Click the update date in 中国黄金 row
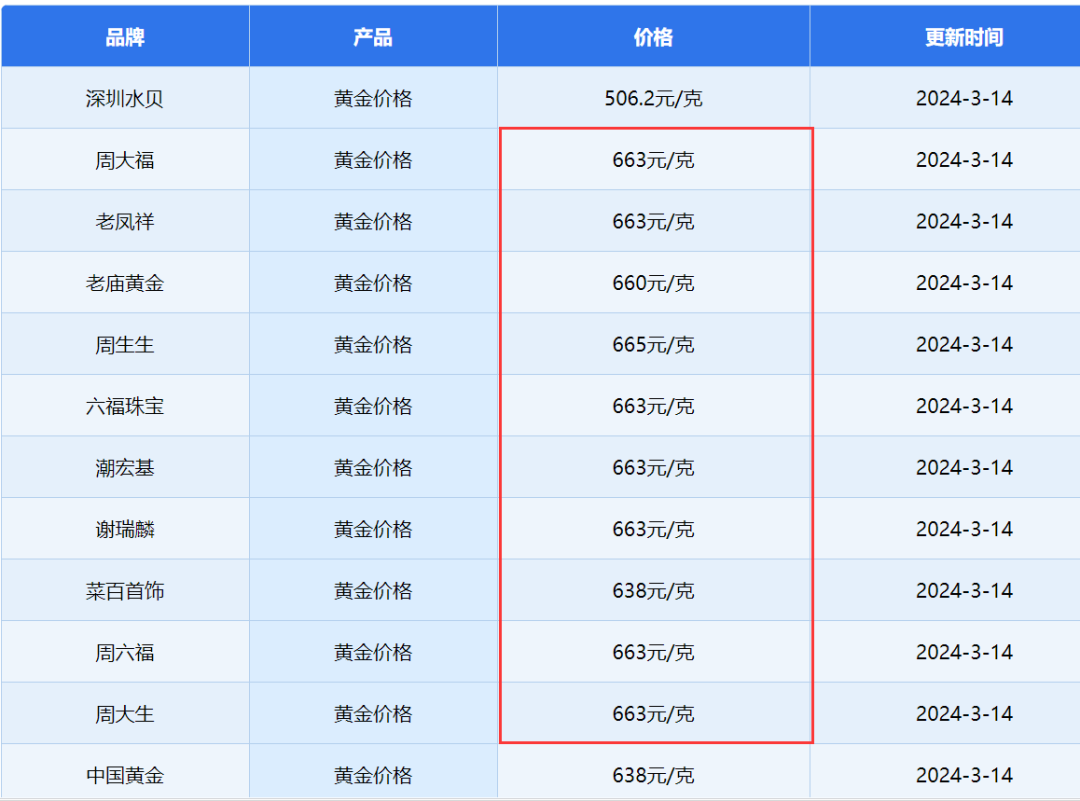 pos(964,775)
